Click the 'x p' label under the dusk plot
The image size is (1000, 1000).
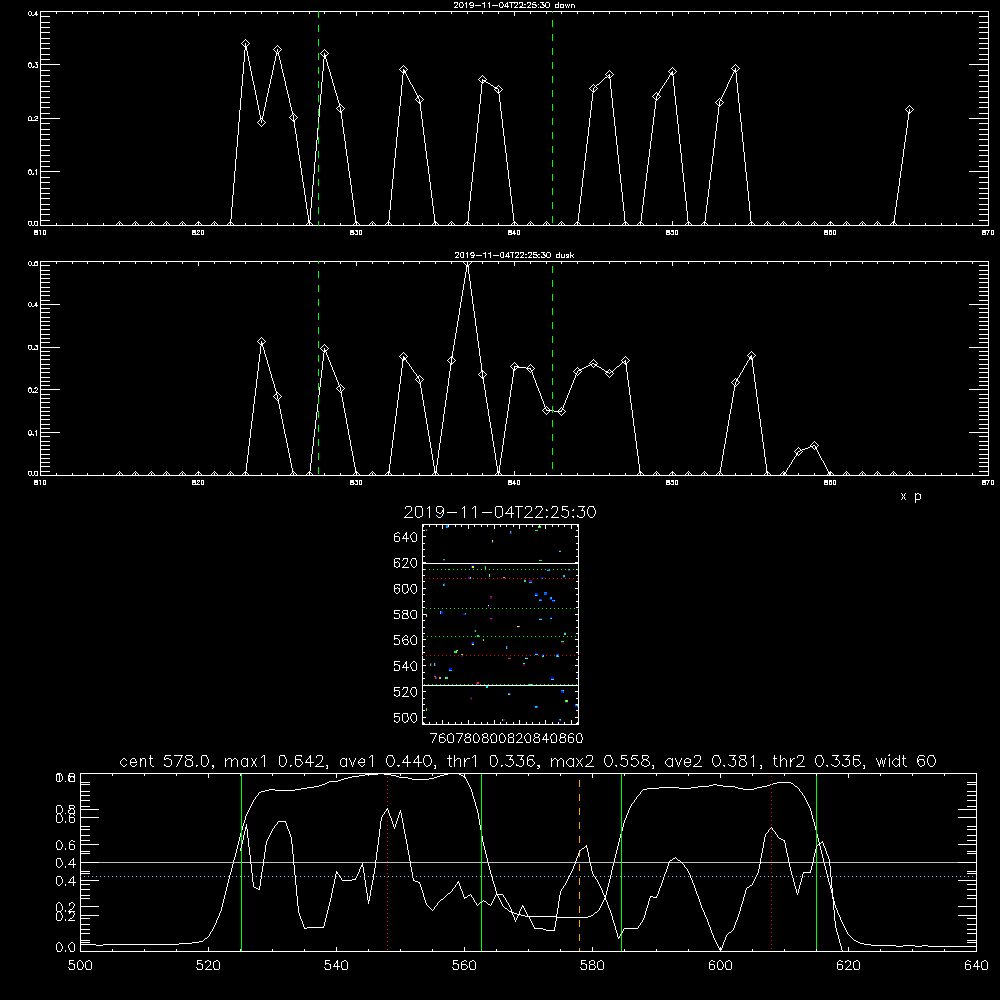coord(911,496)
